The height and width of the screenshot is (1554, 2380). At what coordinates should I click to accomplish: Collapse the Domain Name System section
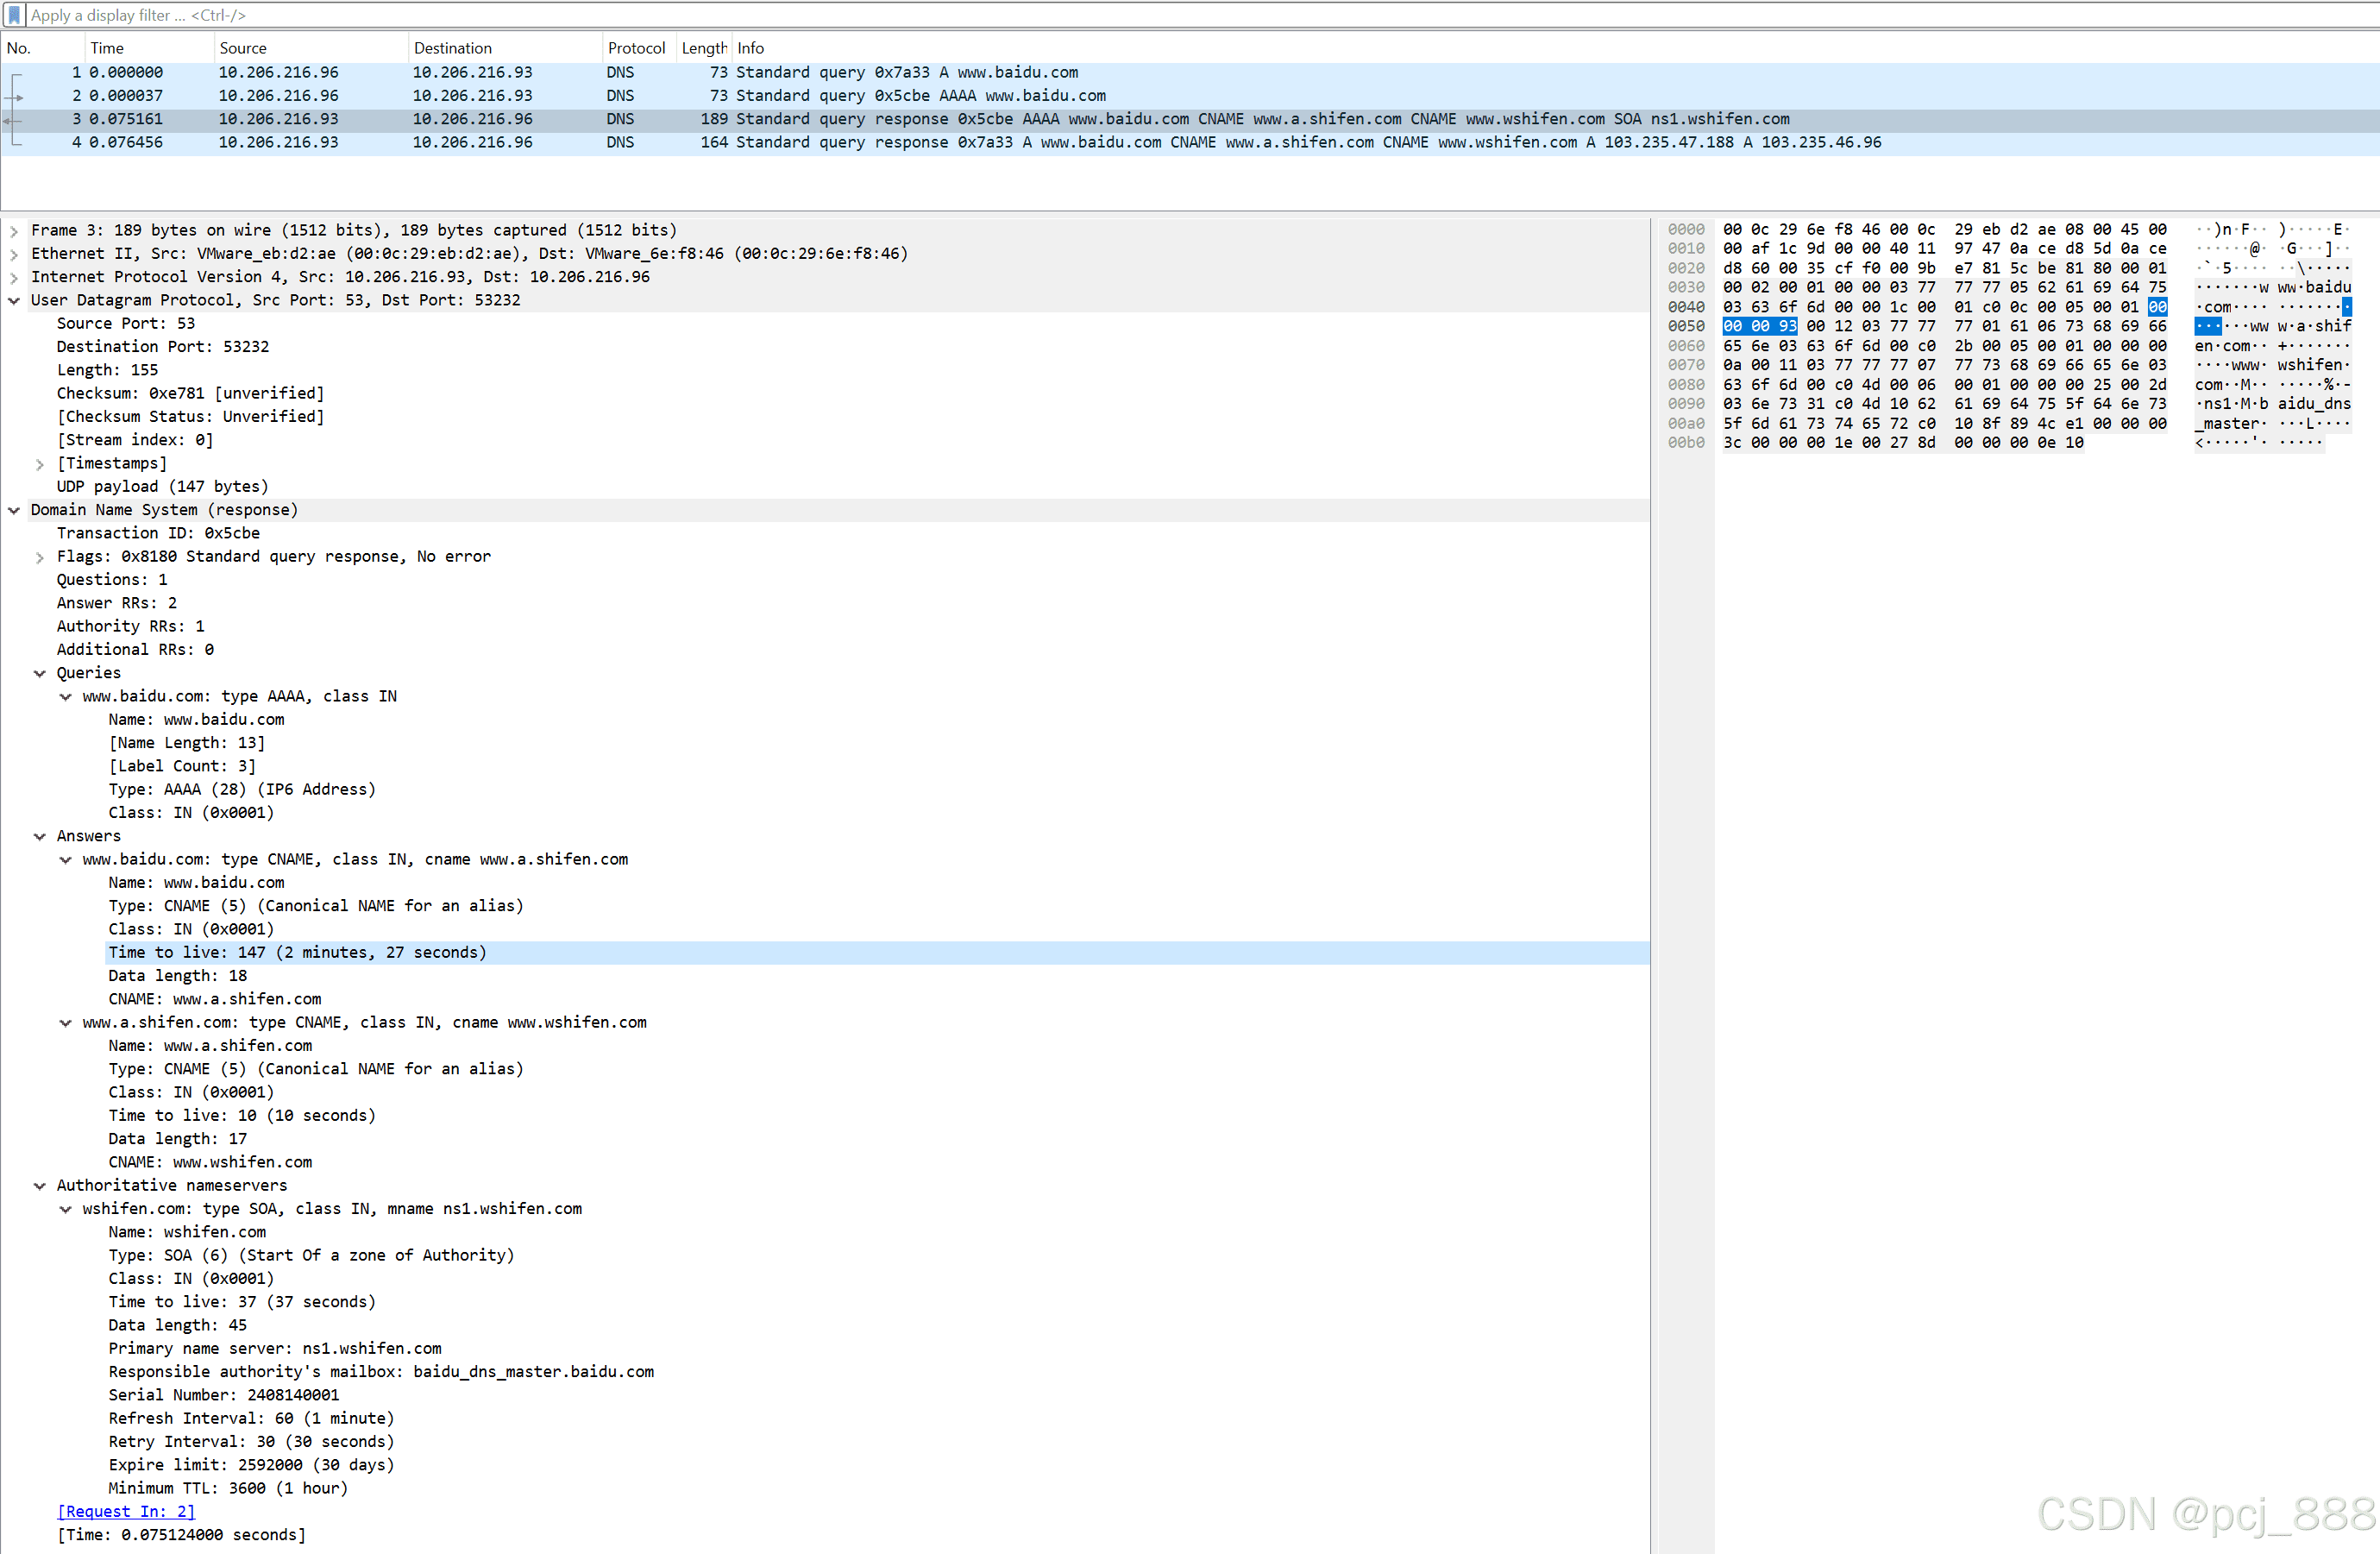(x=14, y=510)
